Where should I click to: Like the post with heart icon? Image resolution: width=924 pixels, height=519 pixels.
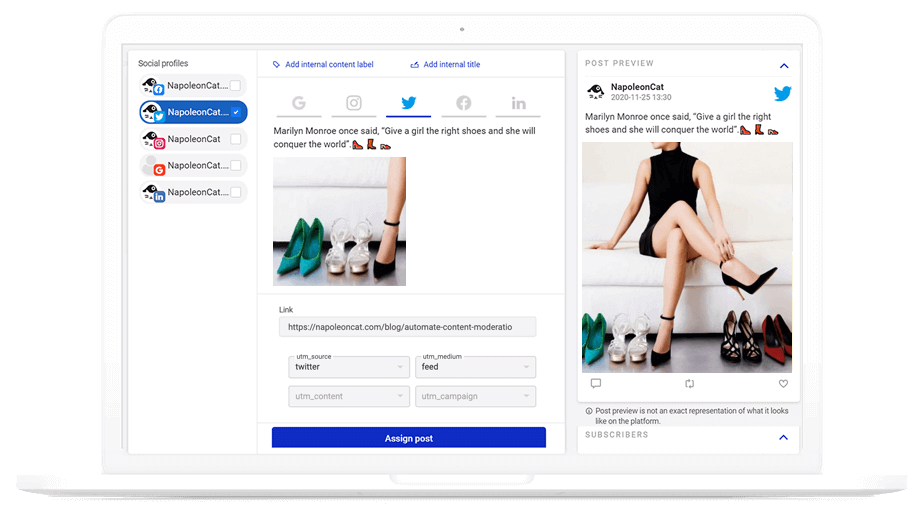click(783, 383)
